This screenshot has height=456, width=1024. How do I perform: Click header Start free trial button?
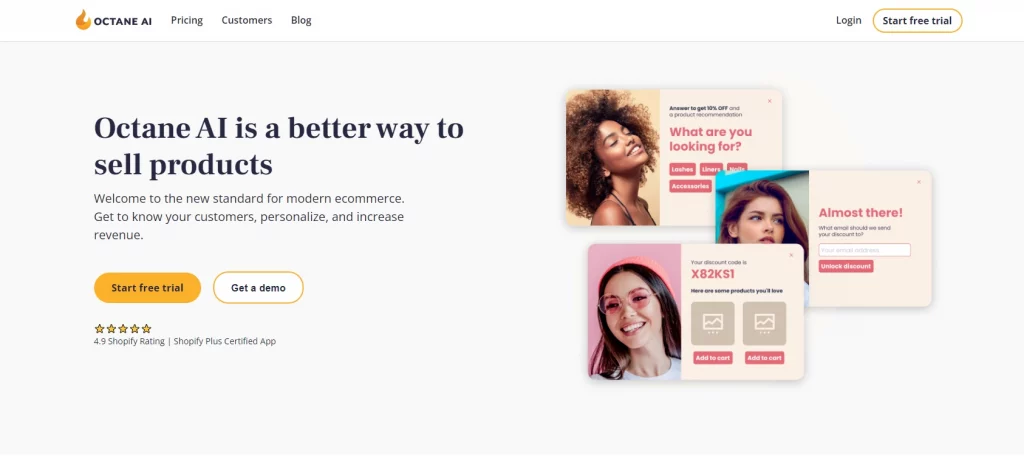point(917,20)
